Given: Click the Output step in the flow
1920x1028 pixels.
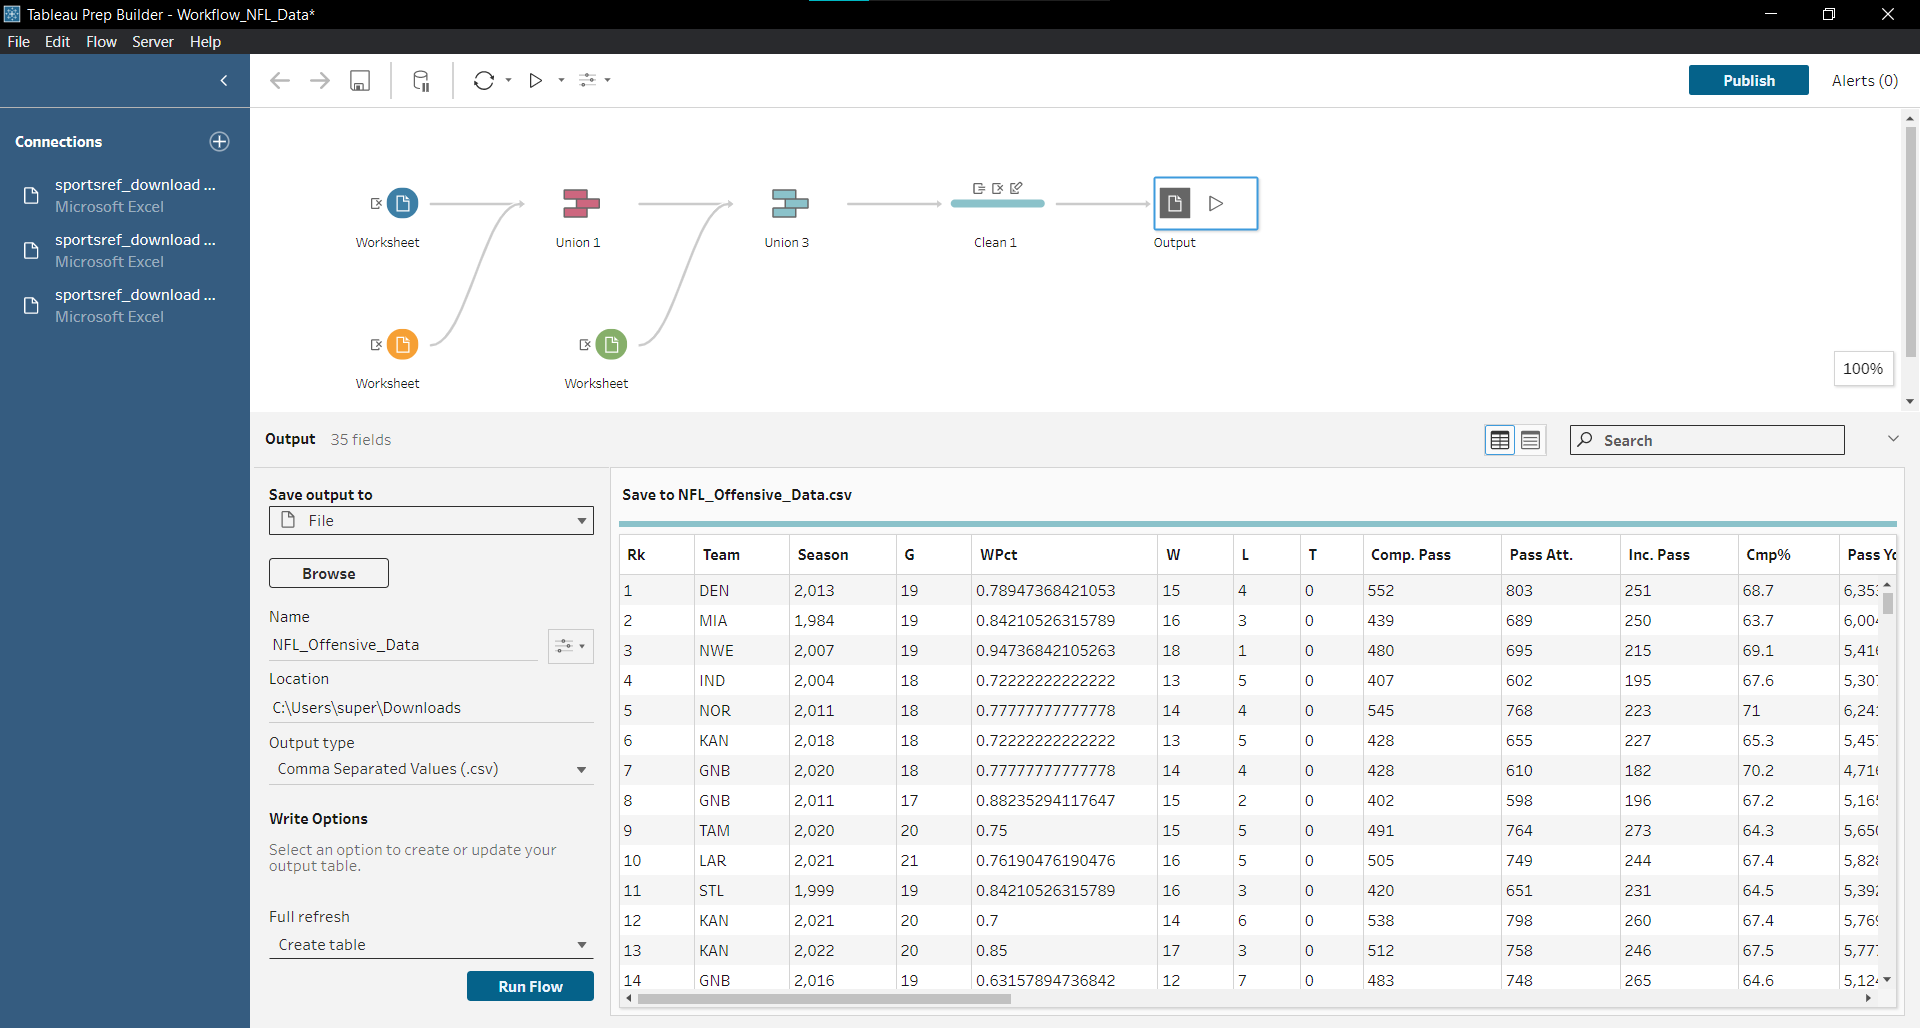Looking at the screenshot, I should click(1175, 203).
